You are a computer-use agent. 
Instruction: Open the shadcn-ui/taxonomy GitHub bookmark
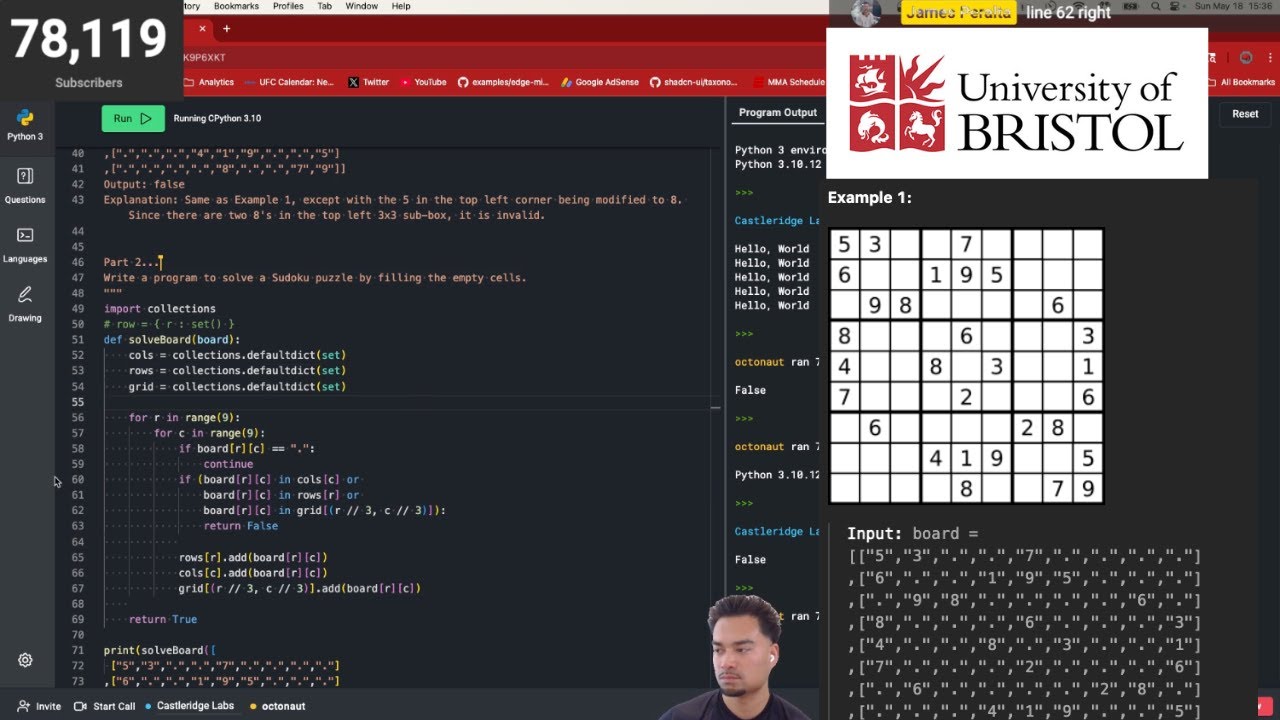click(694, 82)
